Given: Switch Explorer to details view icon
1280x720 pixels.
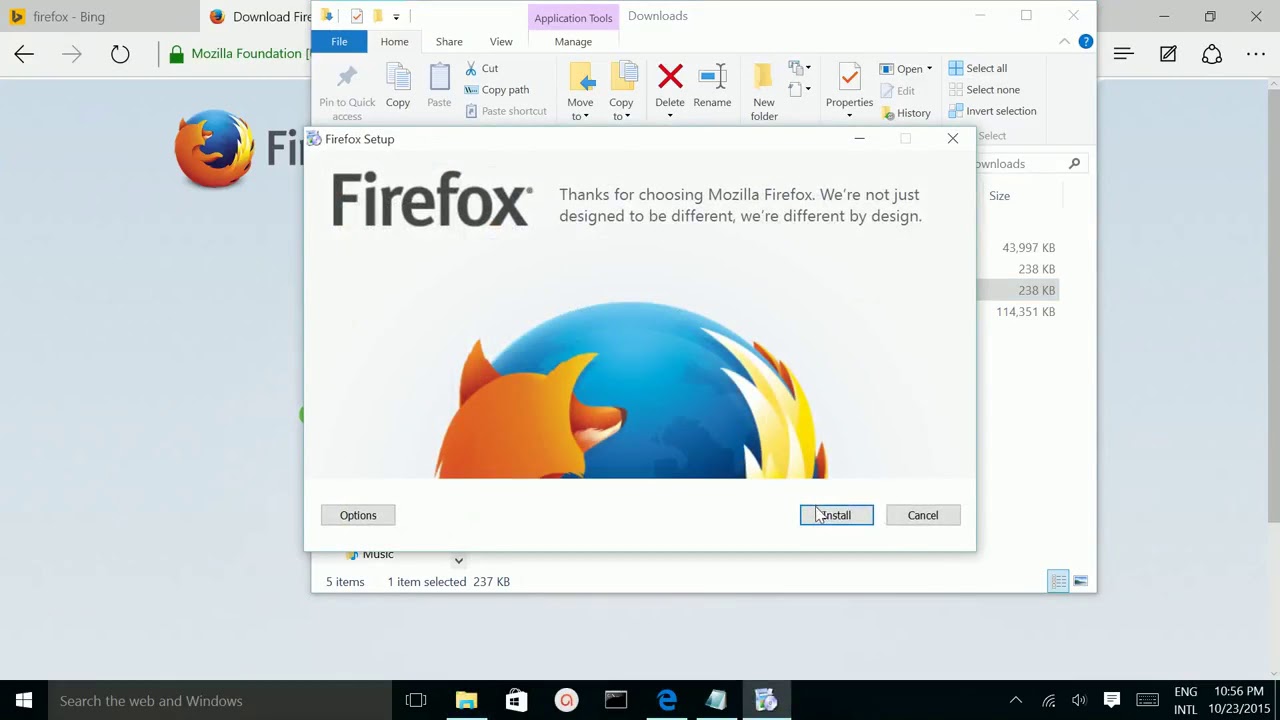Looking at the screenshot, I should [x=1059, y=581].
